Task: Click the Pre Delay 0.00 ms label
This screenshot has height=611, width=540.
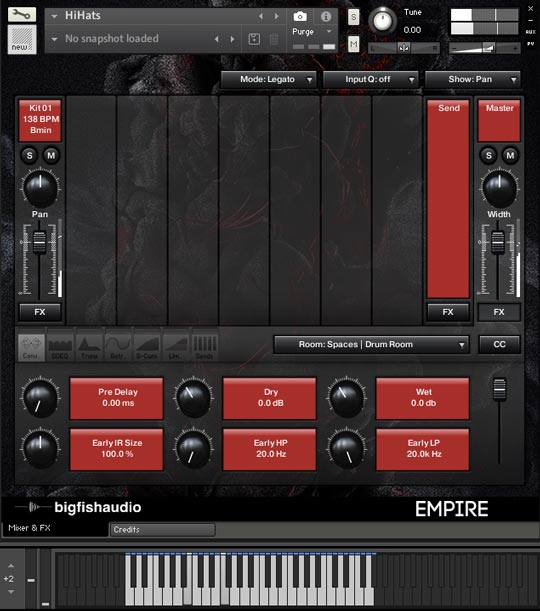Action: click(116, 398)
